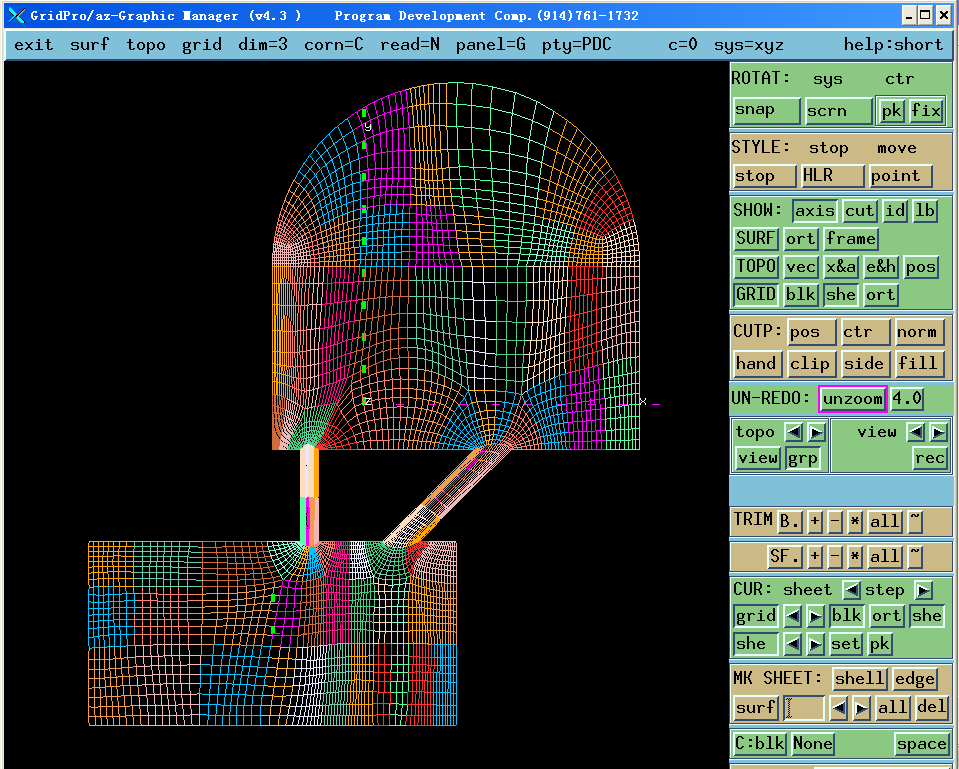Open the dim=3 option in top bar
Screen dimensions: 959x769
point(263,45)
